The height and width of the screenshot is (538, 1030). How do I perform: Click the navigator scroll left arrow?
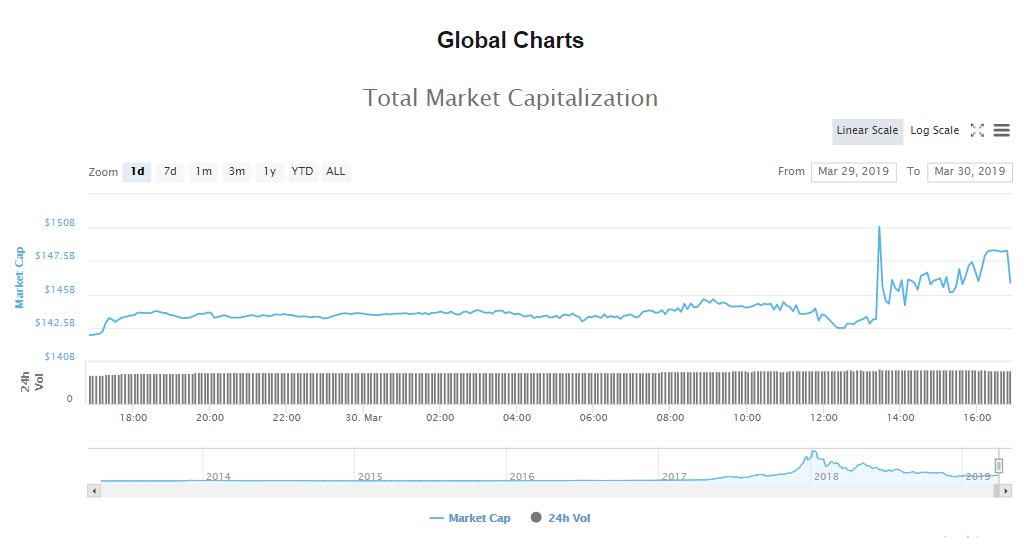[x=95, y=491]
